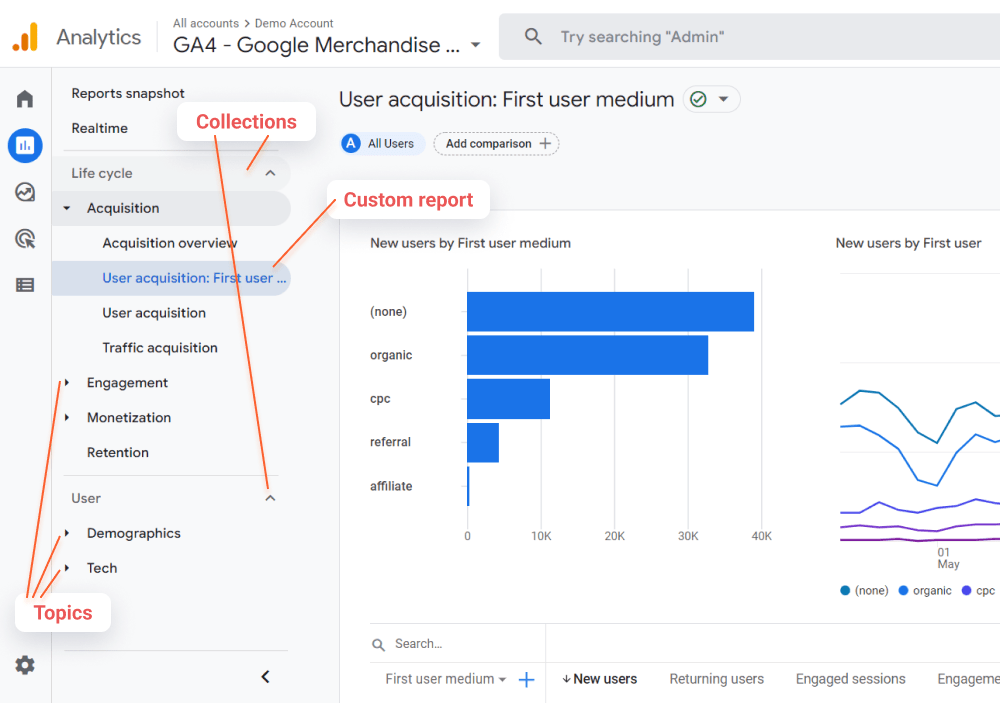Click the table search magnifier icon

[x=378, y=645]
